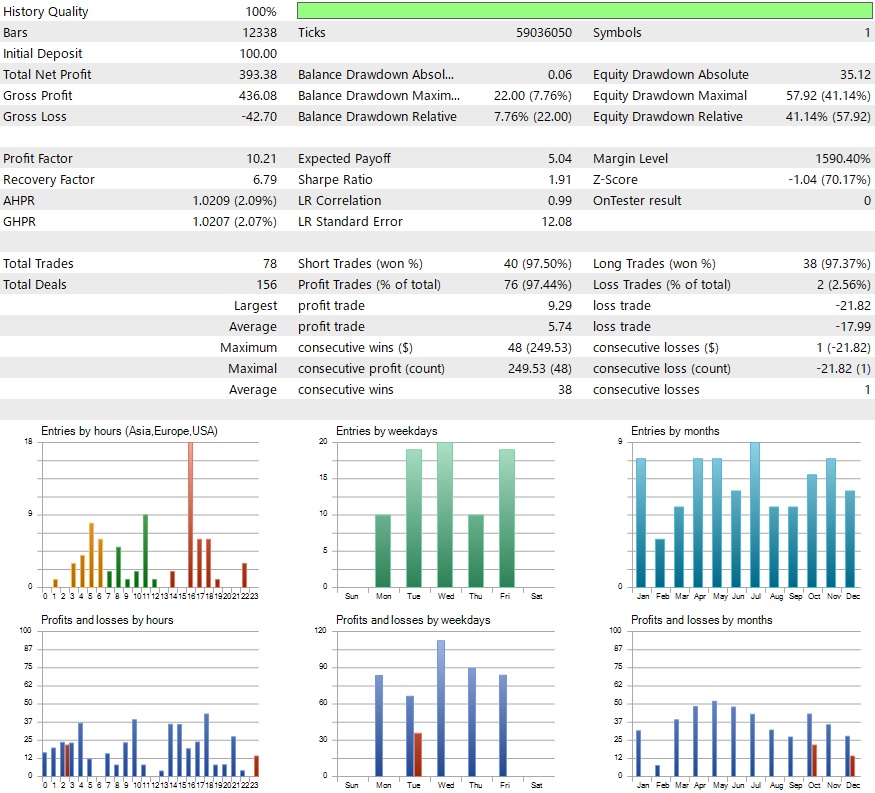Viewport: 875px width, 793px height.
Task: Click the red October loss bar in months chart
Action: [814, 760]
